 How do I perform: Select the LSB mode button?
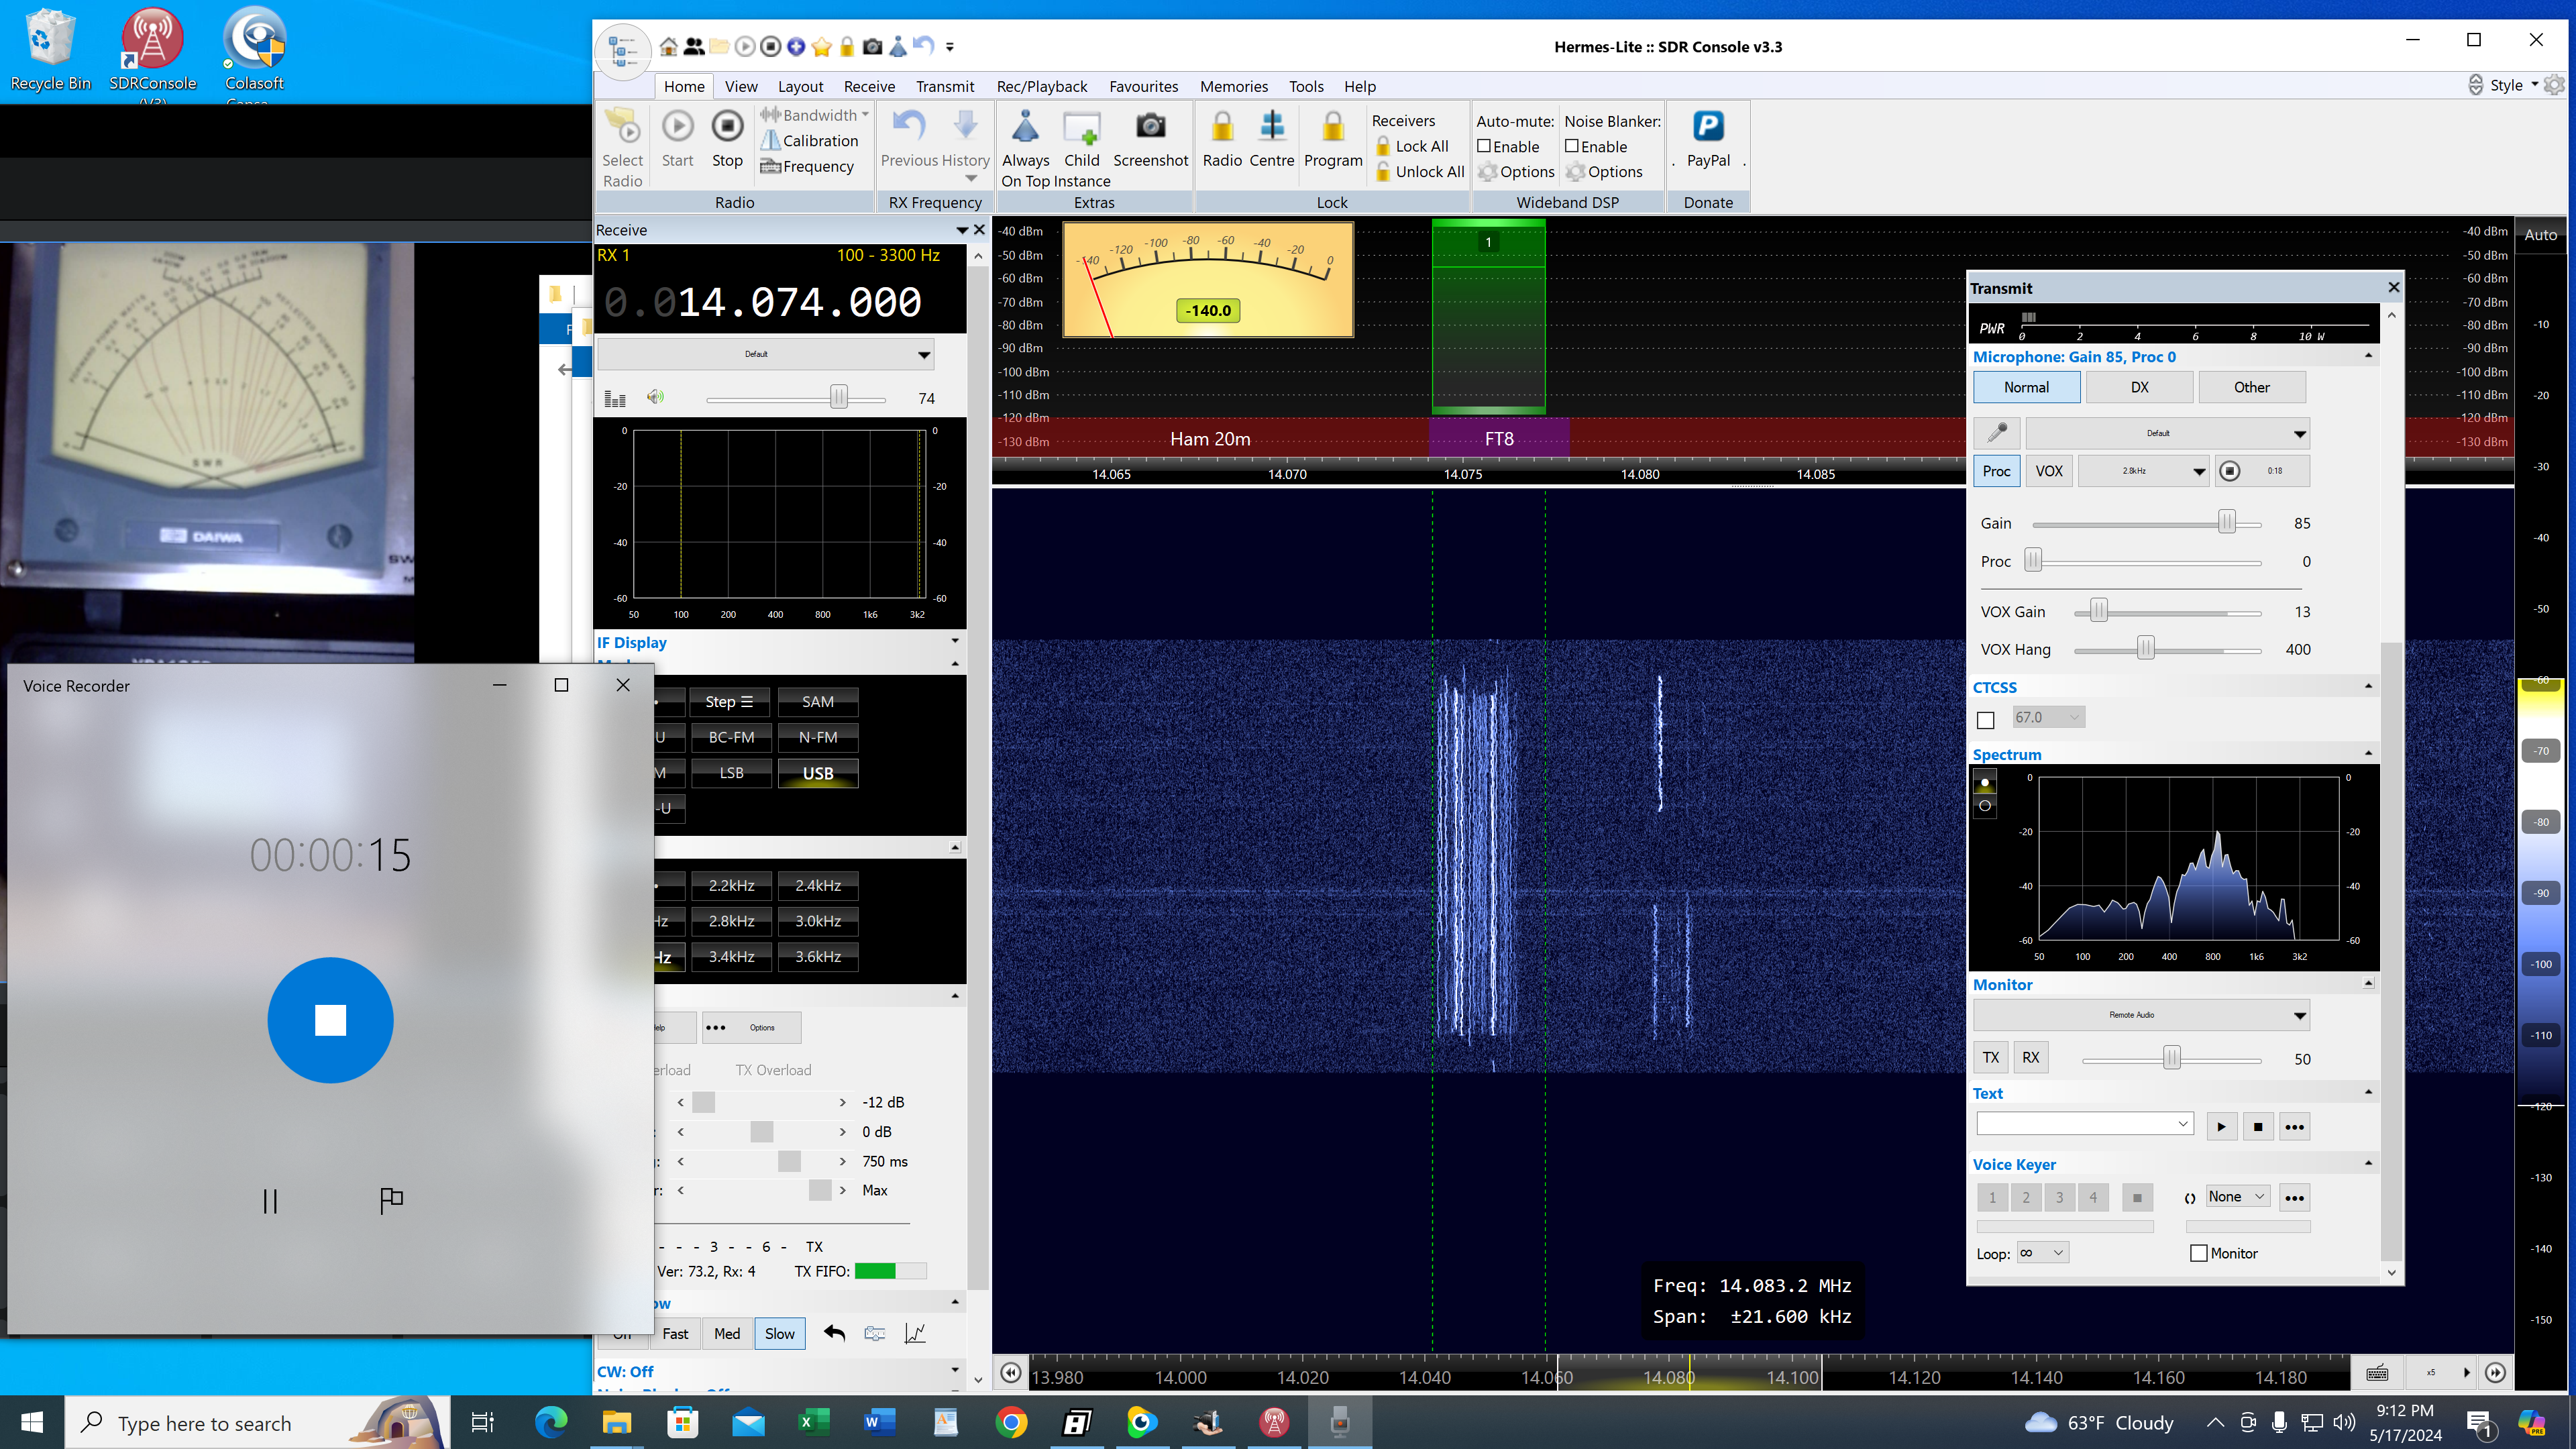(x=731, y=773)
